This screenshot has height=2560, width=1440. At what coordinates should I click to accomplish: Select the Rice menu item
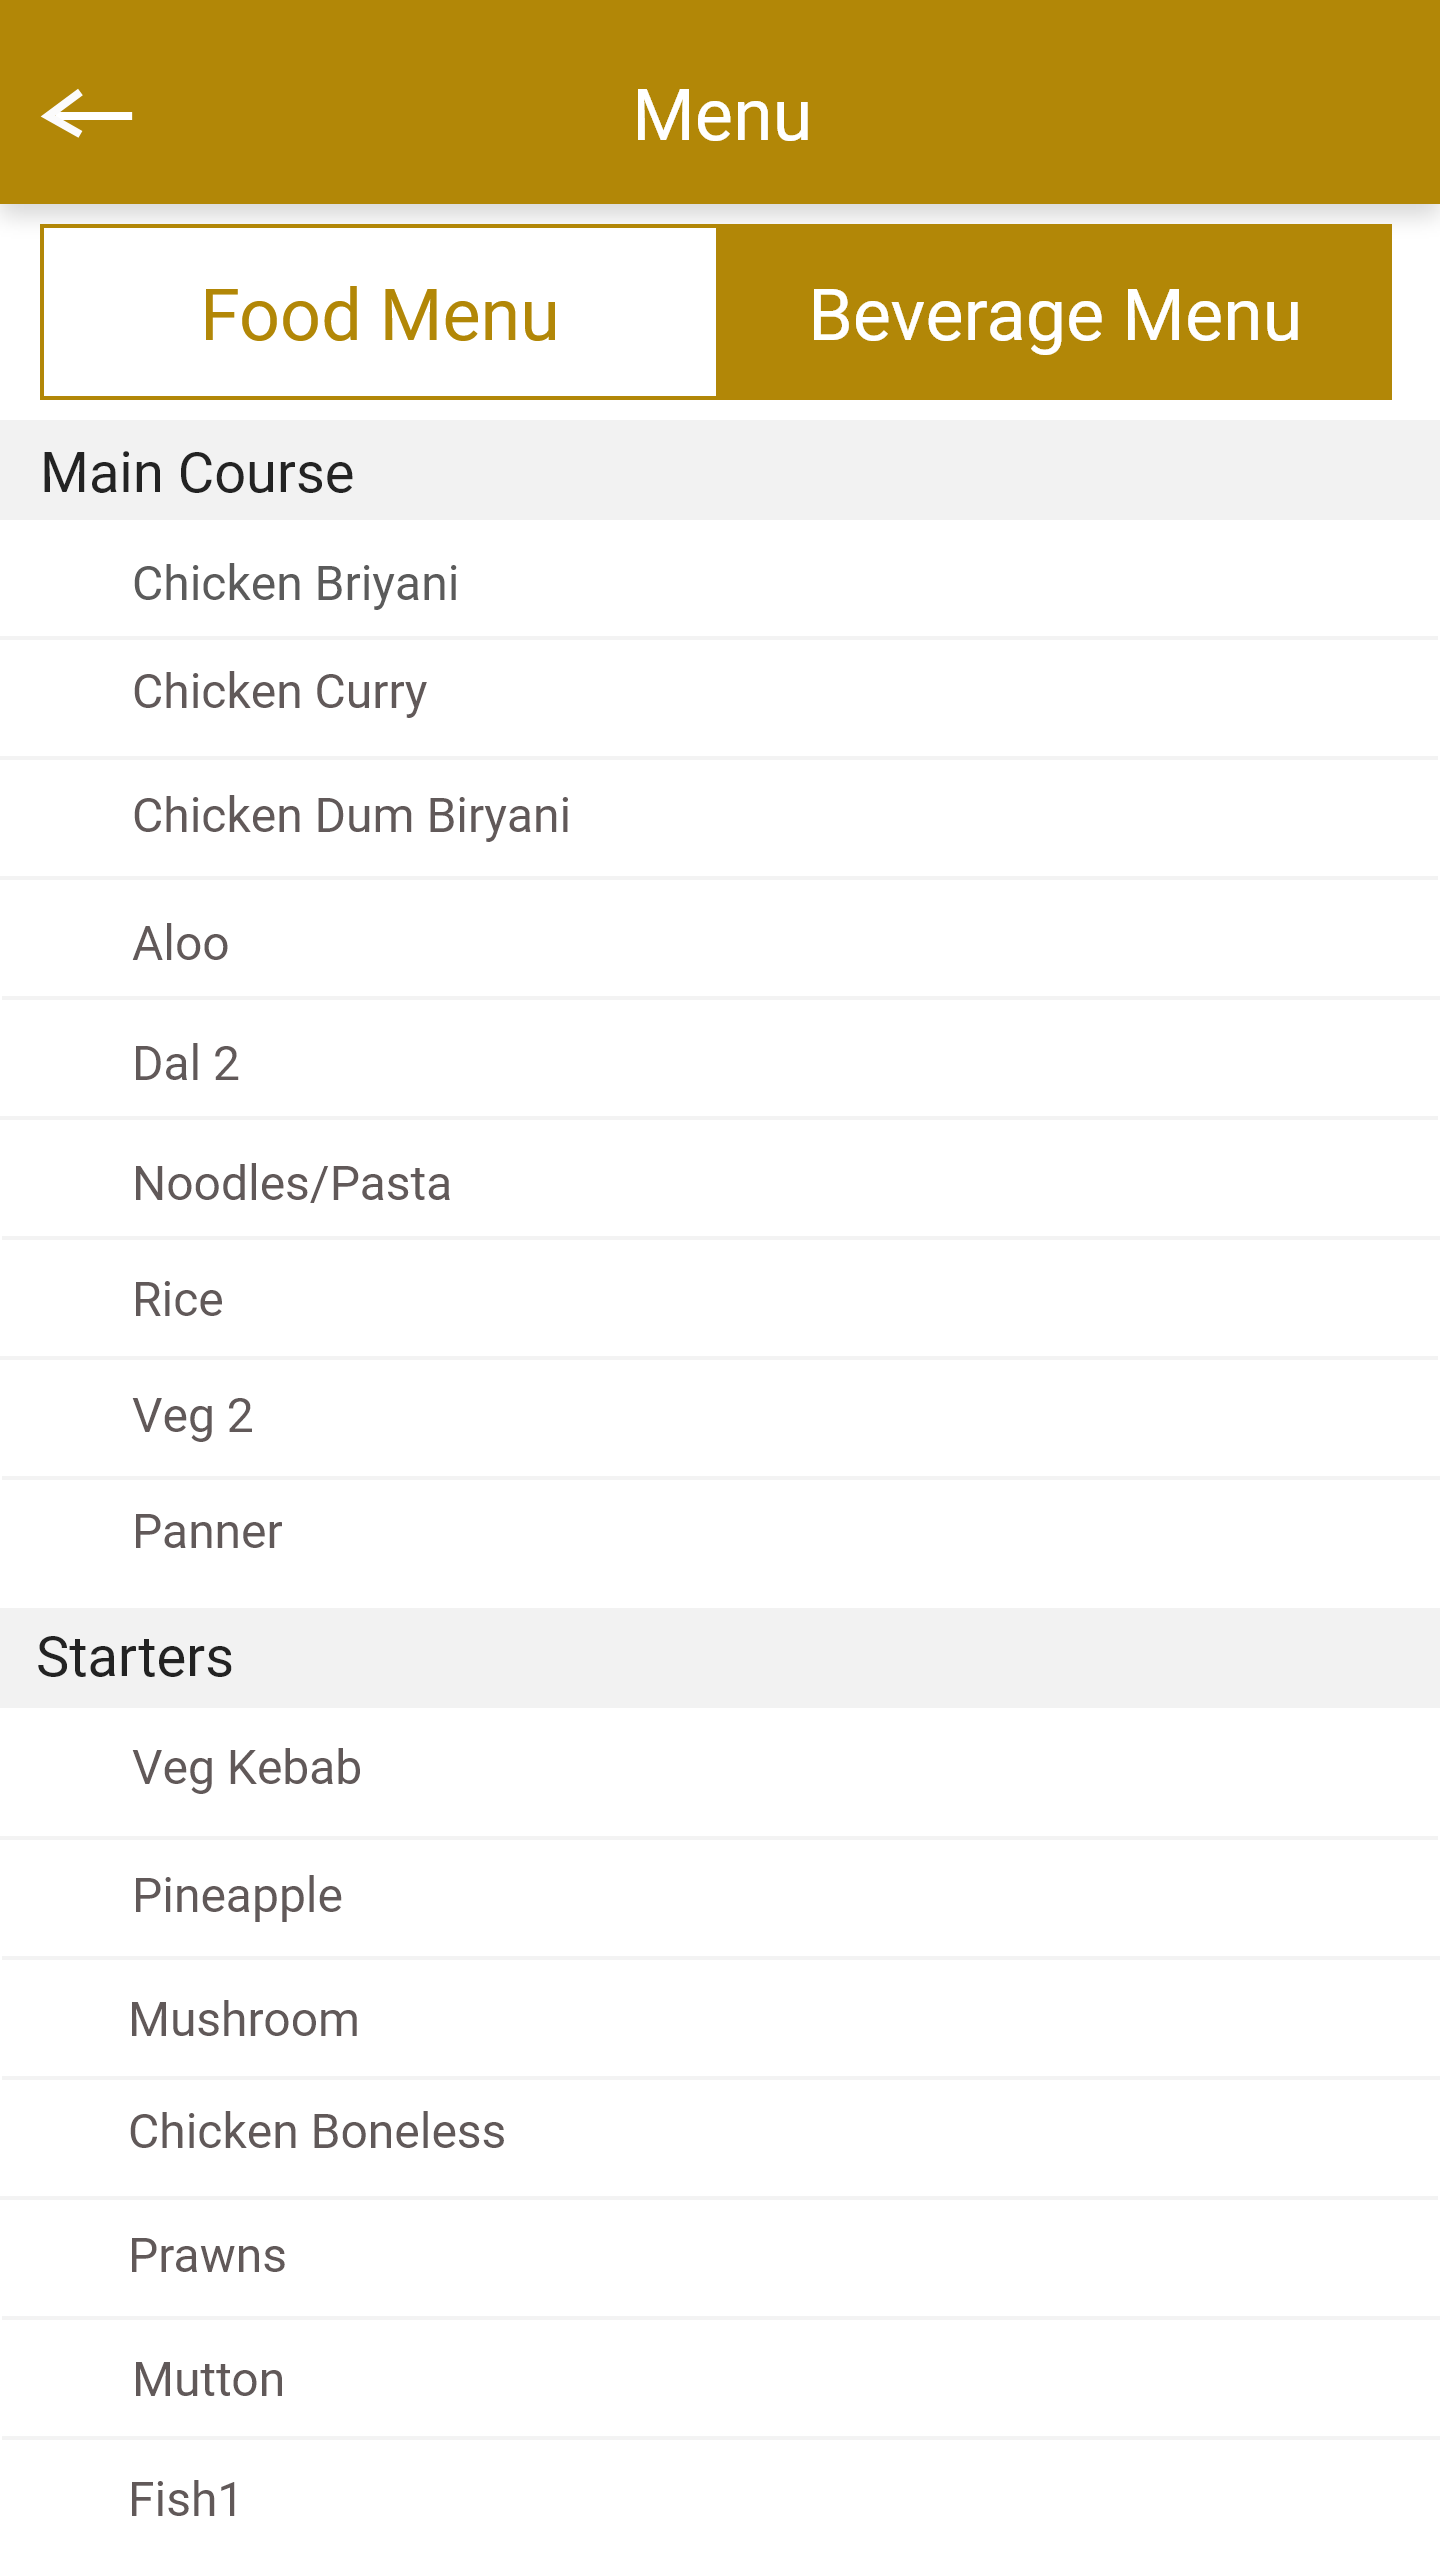click(x=178, y=1300)
